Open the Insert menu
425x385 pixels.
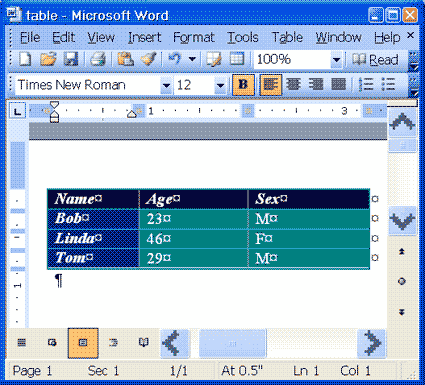coord(145,37)
